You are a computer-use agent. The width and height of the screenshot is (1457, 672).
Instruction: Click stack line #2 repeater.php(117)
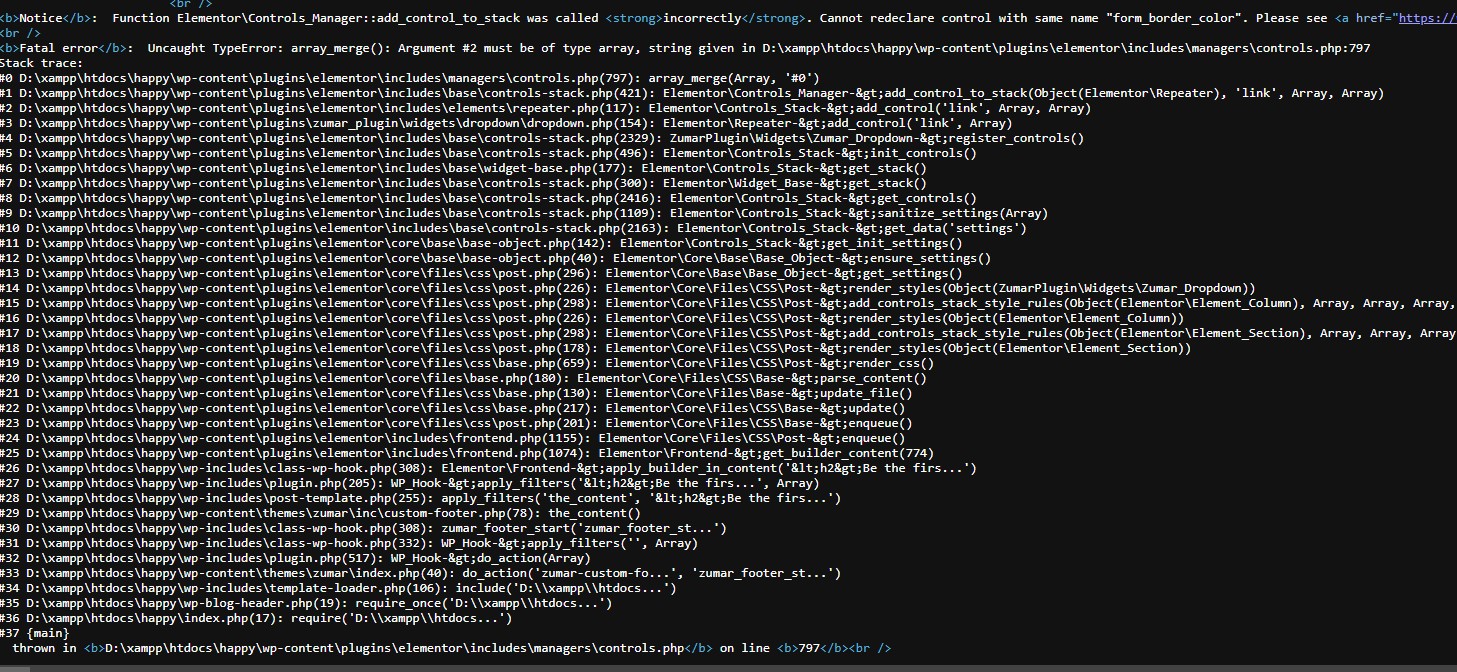(545, 108)
